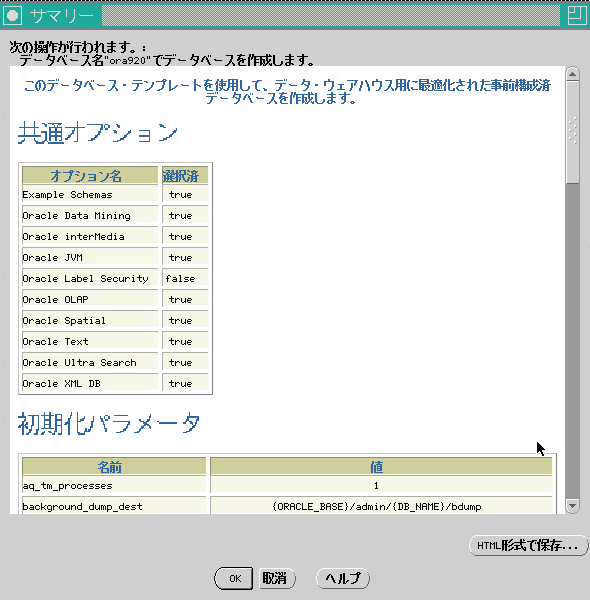The width and height of the screenshot is (590, 600).
Task: Click the false value for Label Security
Action: pos(180,279)
